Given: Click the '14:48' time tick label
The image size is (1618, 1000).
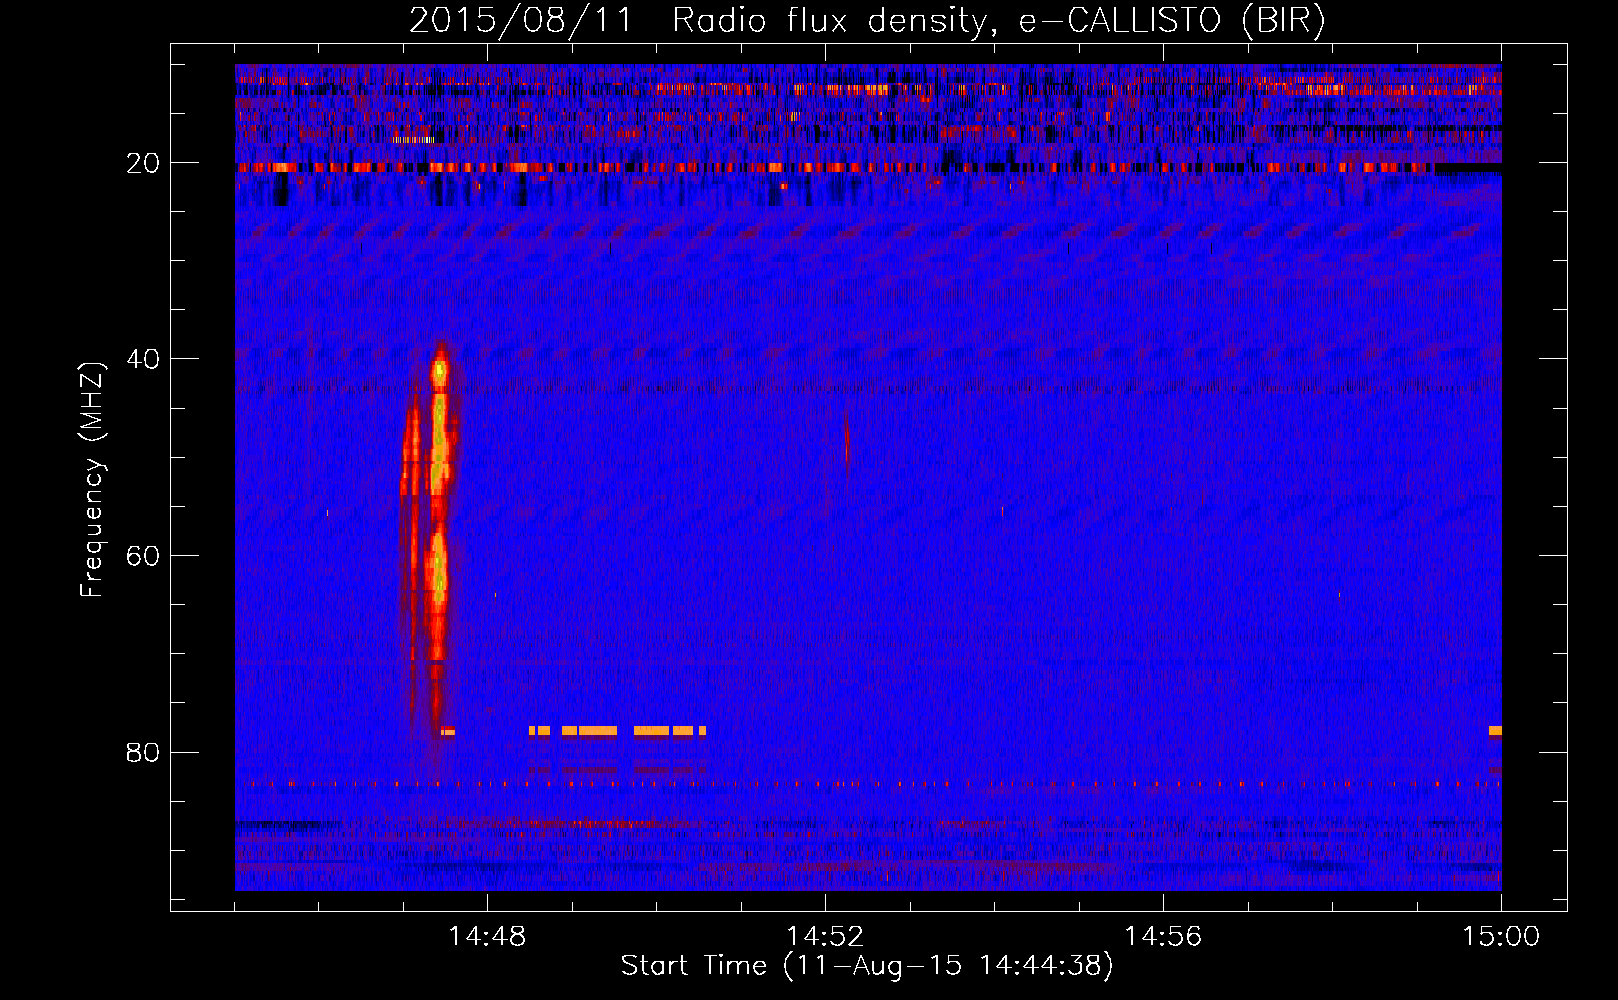Looking at the screenshot, I should [x=487, y=937].
